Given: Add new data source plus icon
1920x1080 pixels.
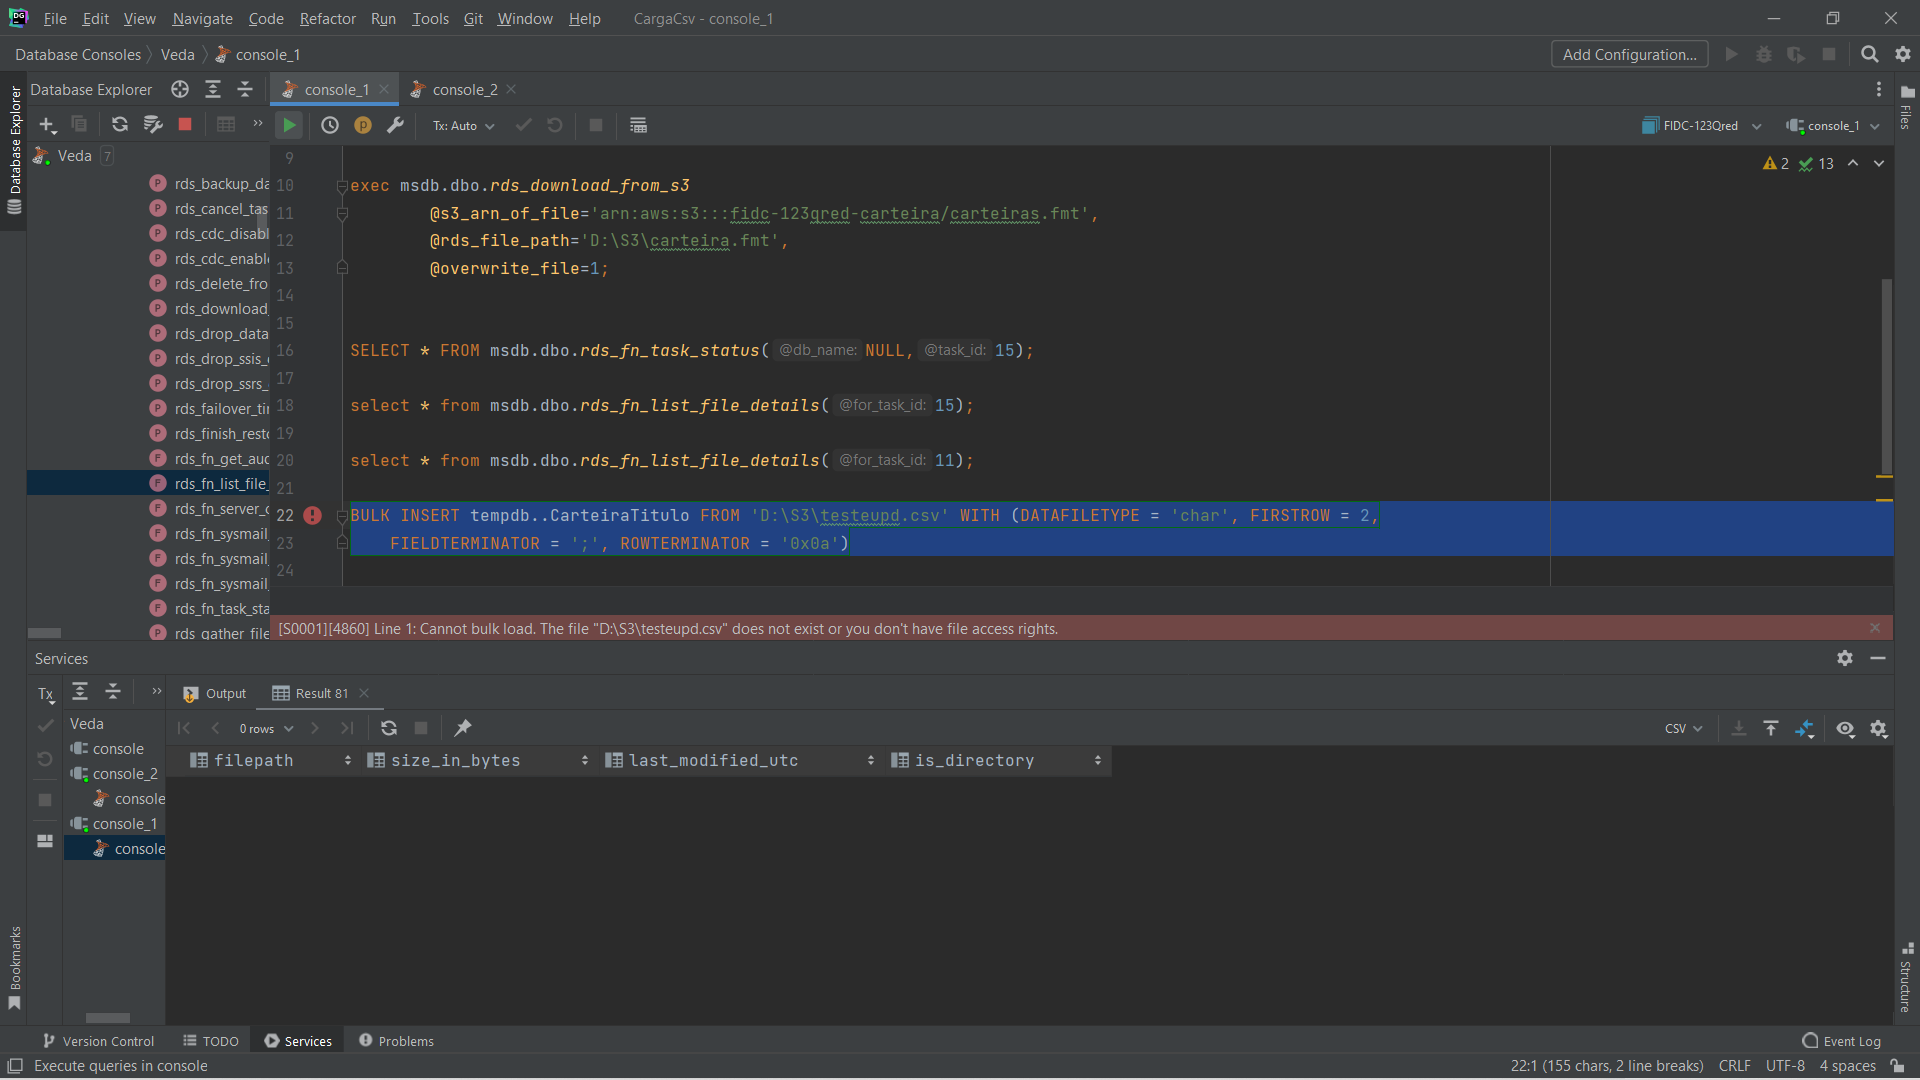Looking at the screenshot, I should click(x=47, y=125).
